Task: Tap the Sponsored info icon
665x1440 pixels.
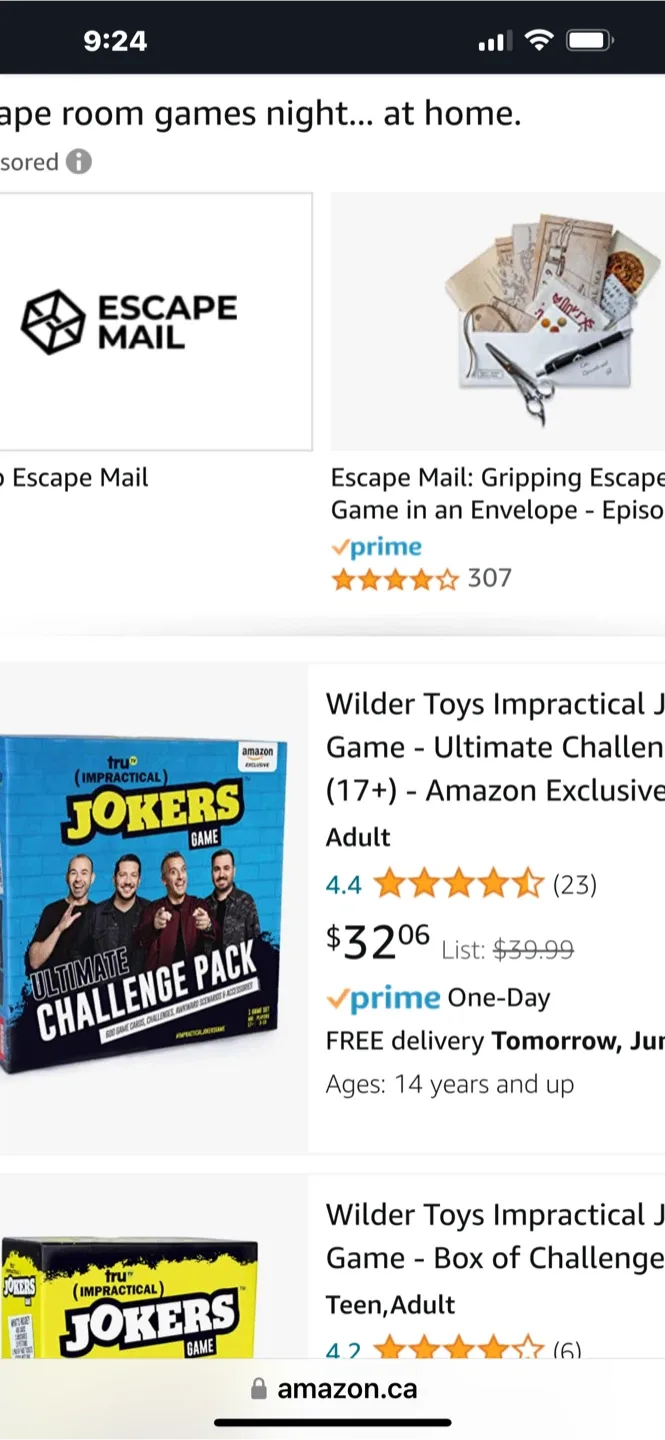Action: coord(78,162)
